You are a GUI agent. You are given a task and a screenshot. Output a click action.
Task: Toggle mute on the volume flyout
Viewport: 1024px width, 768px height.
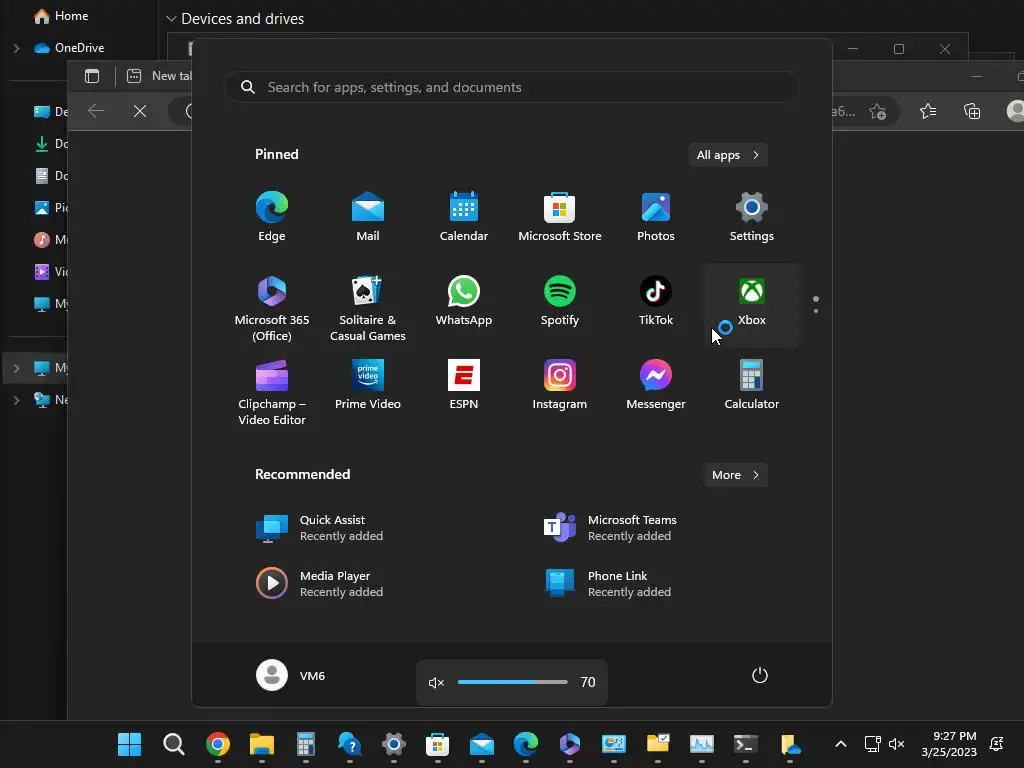tap(436, 682)
